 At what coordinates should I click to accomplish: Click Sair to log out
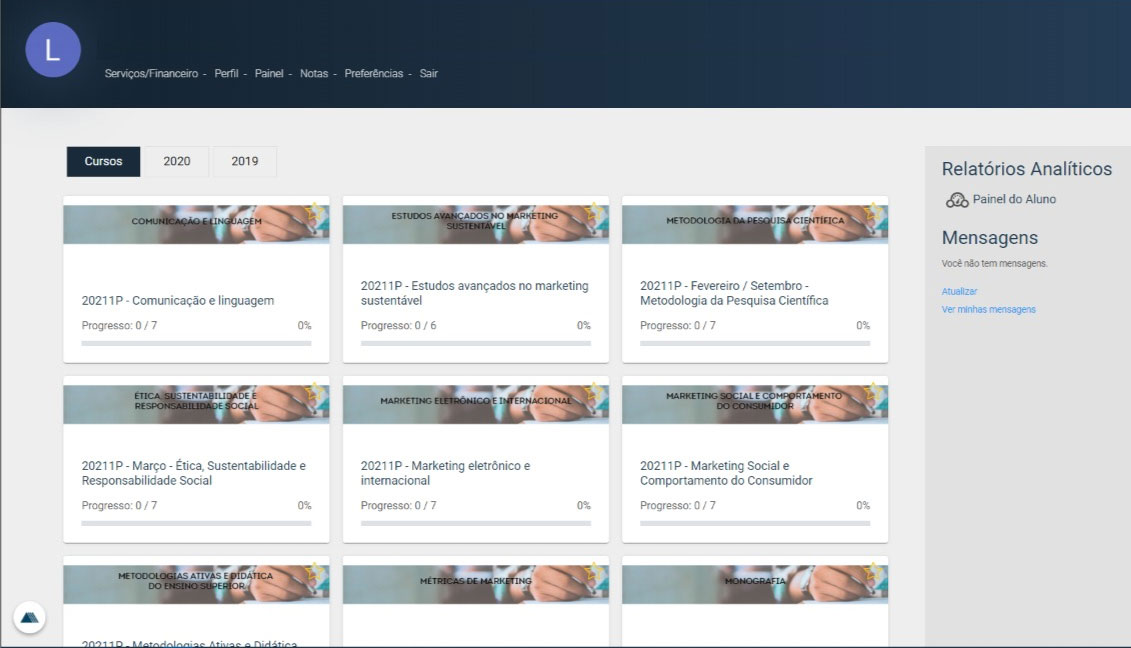click(x=428, y=74)
